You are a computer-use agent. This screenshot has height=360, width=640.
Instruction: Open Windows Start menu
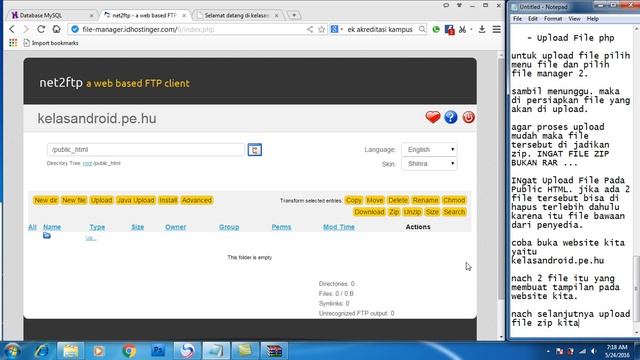coord(12,351)
